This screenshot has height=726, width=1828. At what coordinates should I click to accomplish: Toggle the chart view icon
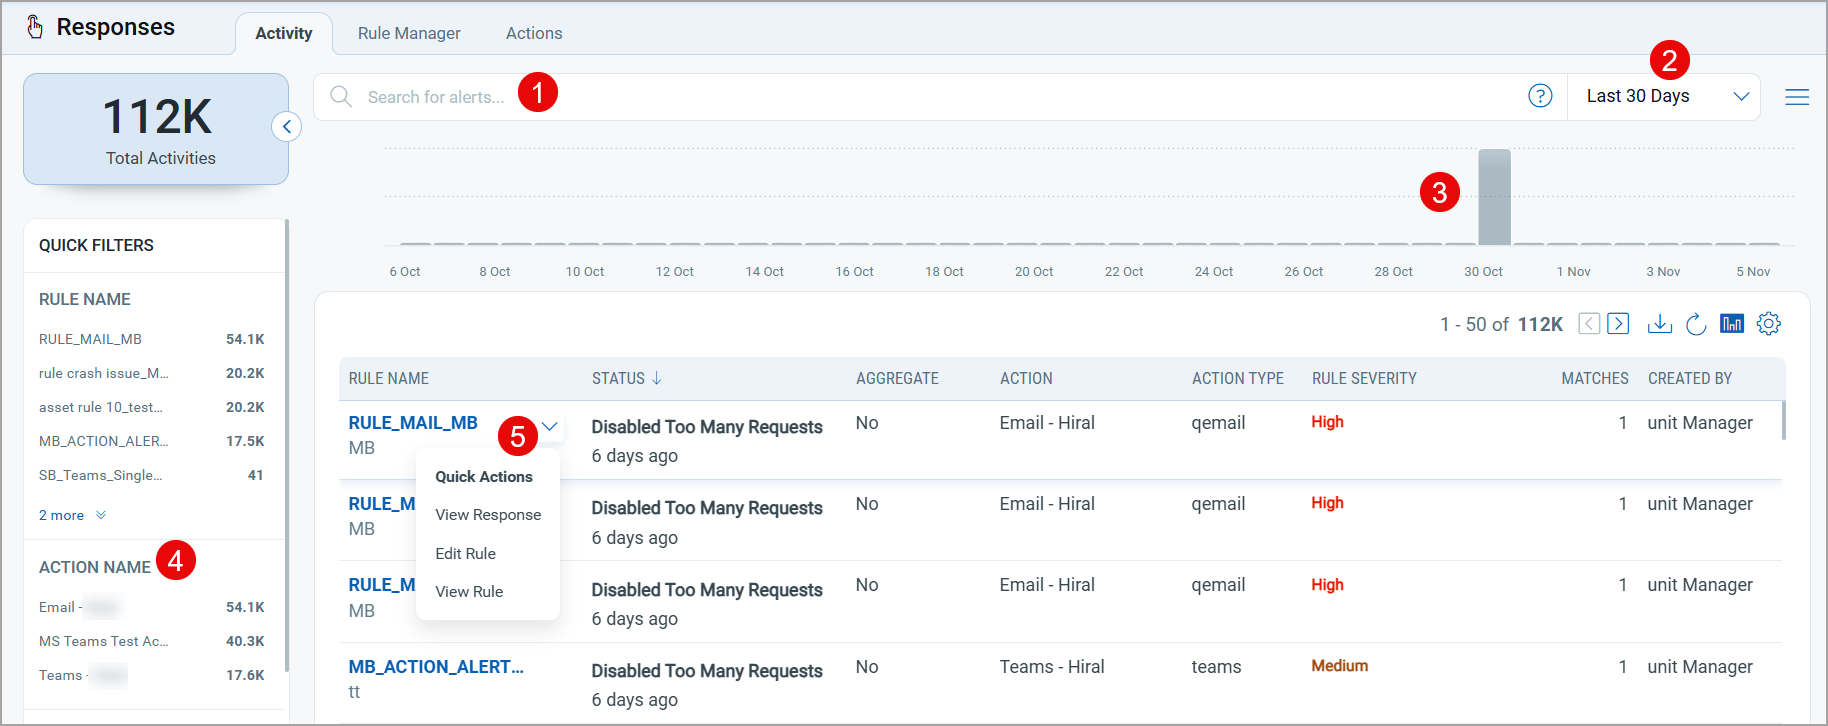(1731, 324)
